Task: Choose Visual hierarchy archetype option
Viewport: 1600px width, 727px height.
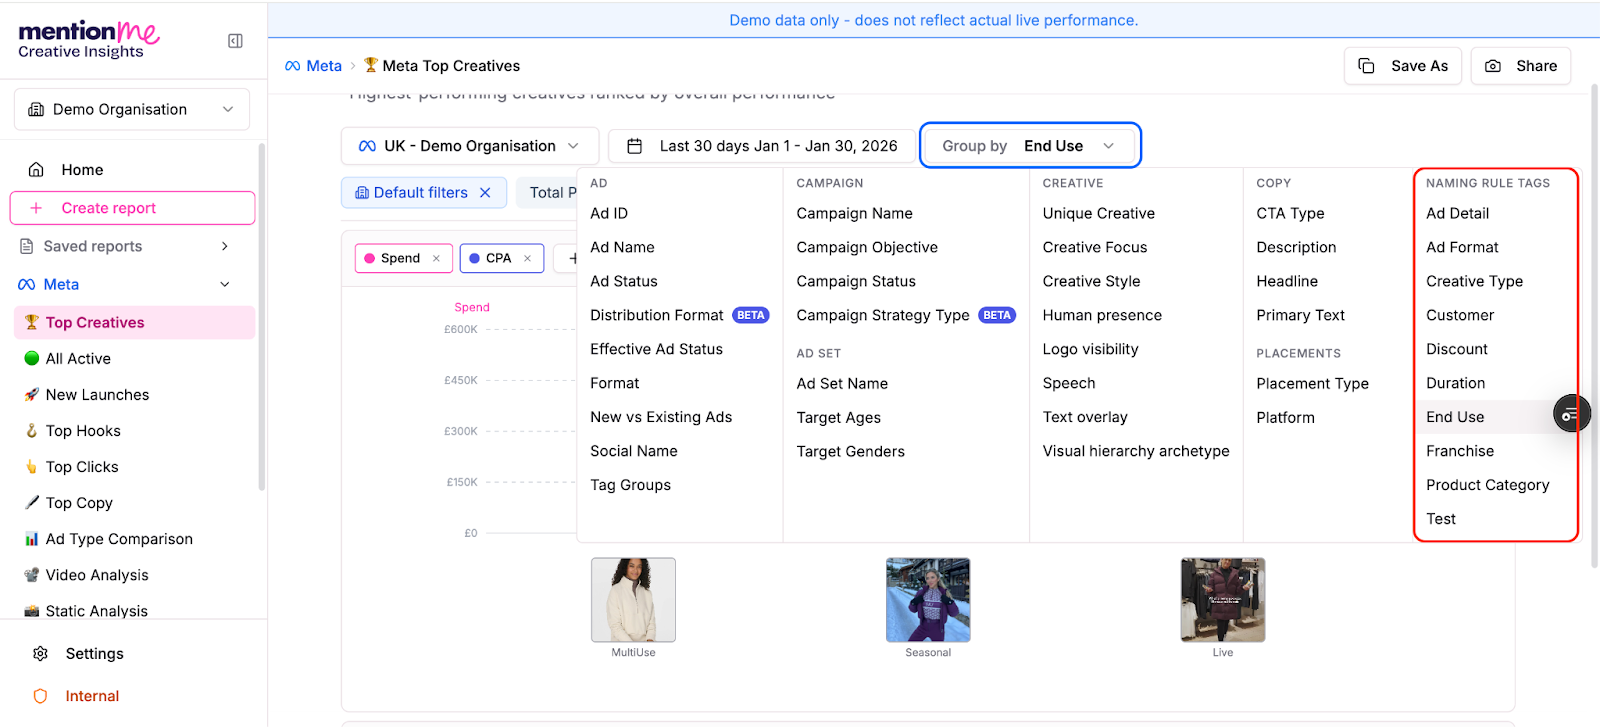Action: 1136,451
